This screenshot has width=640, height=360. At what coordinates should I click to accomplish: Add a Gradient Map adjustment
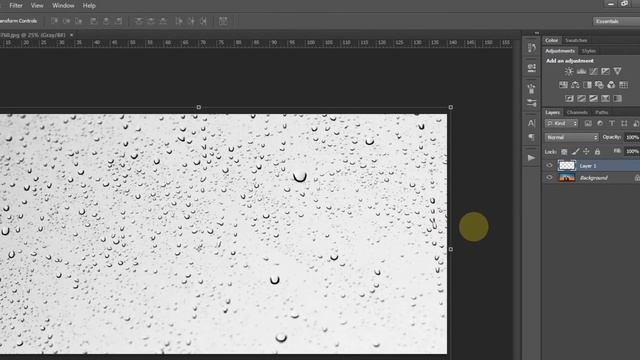[x=617, y=98]
